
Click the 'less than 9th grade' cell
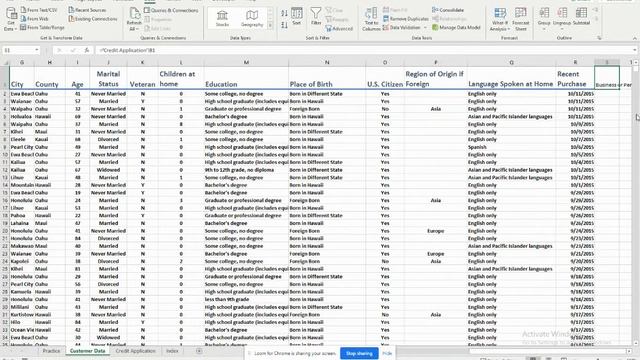click(246, 299)
